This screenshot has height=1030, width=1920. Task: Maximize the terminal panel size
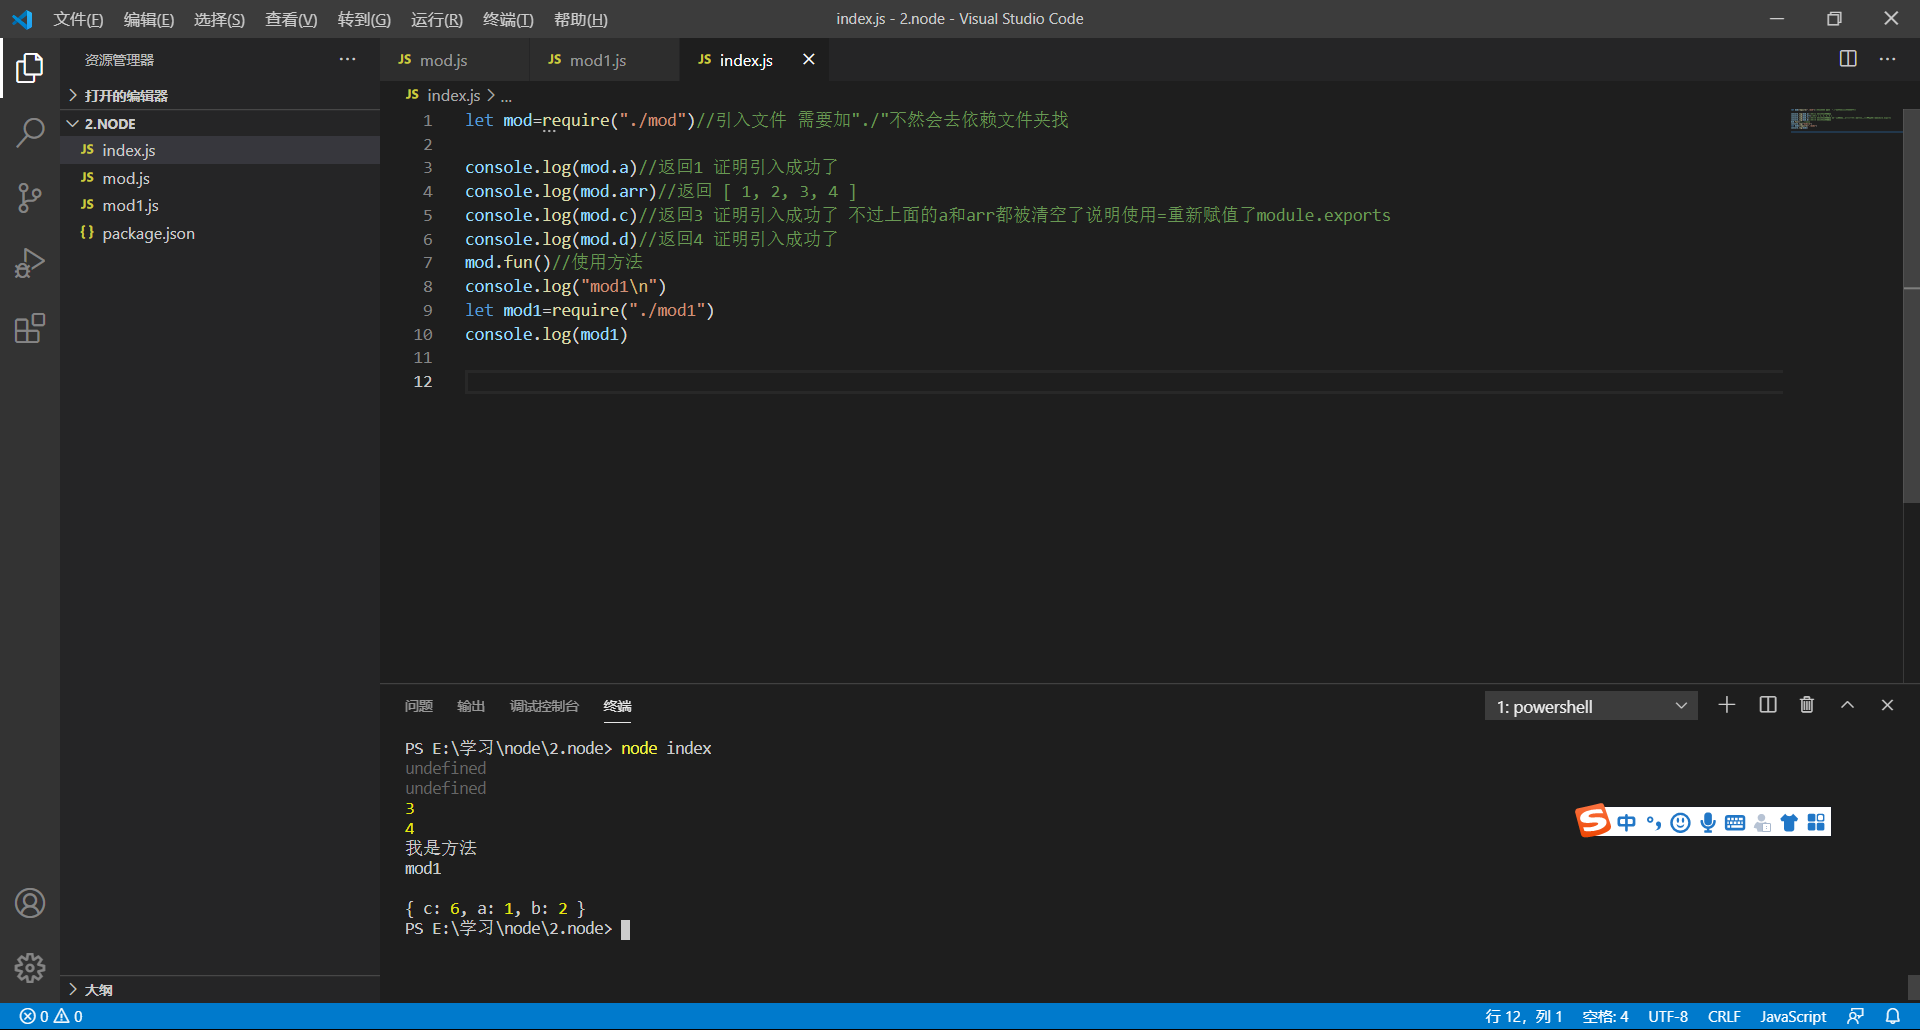point(1847,705)
